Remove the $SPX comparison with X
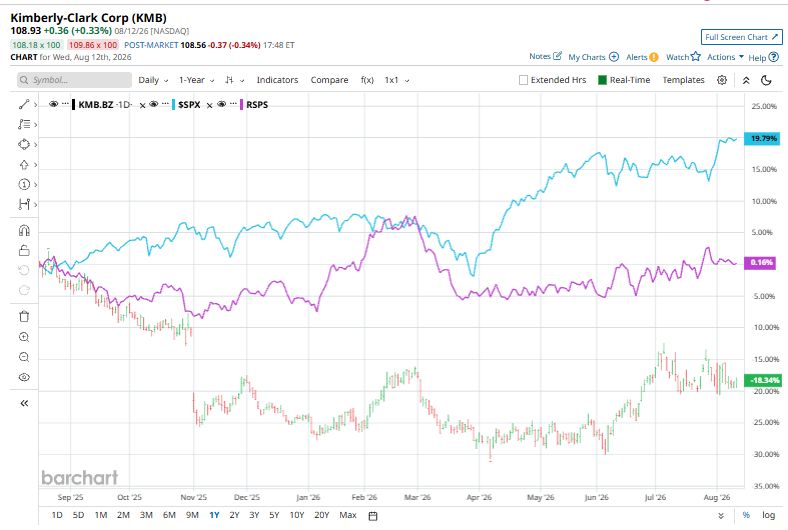Viewport: 788px width, 530px height. [x=210, y=105]
